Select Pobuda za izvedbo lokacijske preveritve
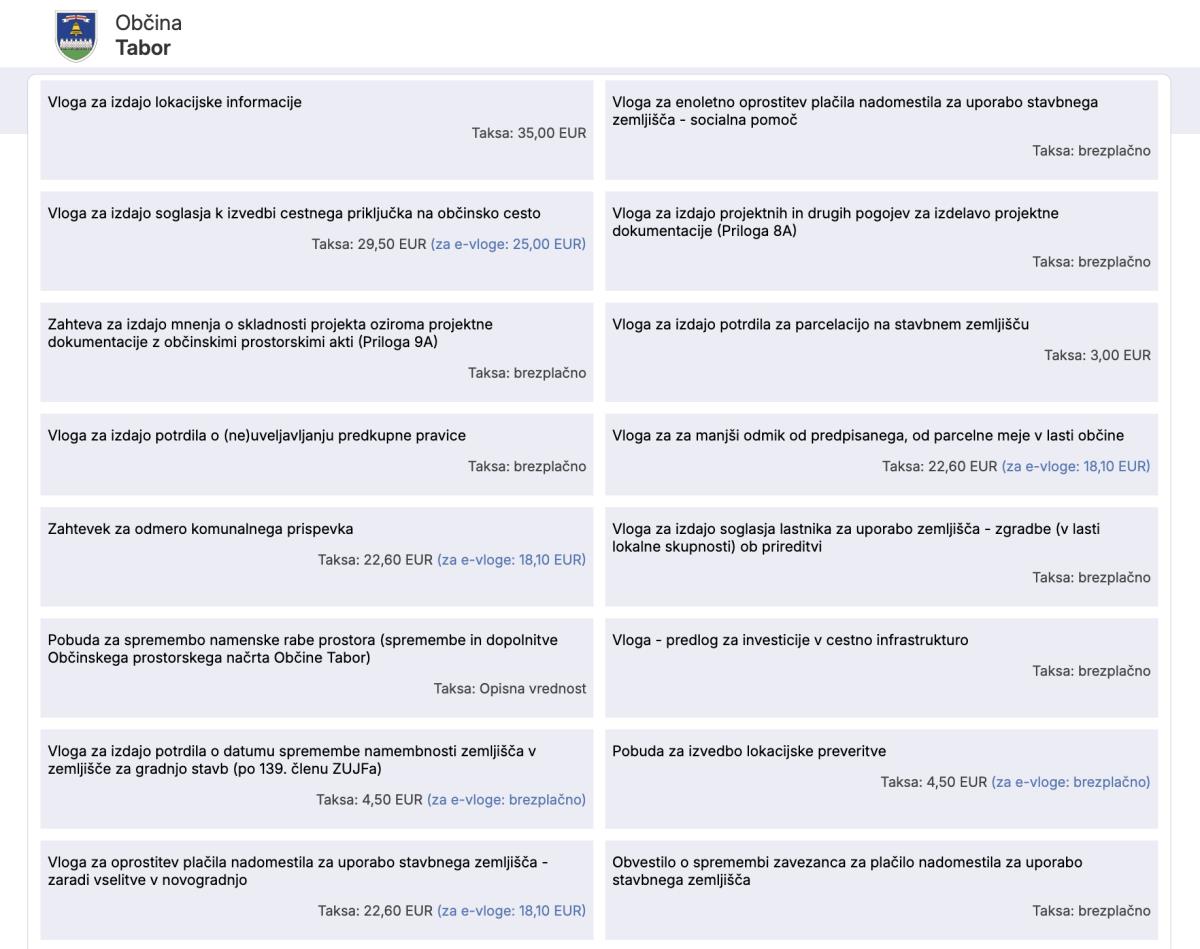The width and height of the screenshot is (1200, 949). pyautogui.click(x=749, y=751)
